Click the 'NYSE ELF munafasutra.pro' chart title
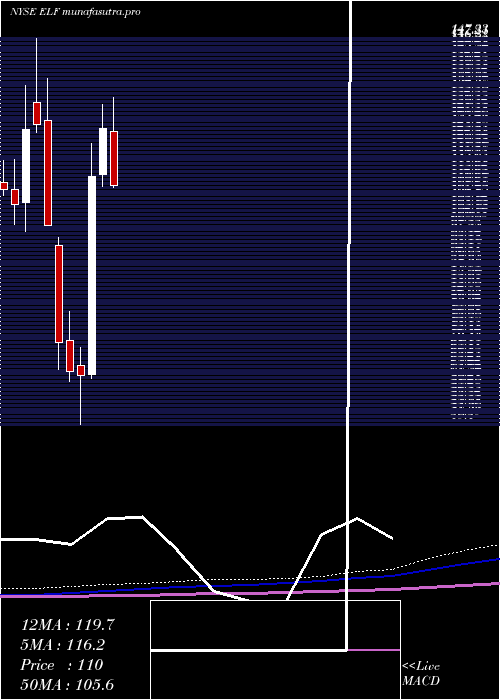The image size is (500, 700). point(75,12)
